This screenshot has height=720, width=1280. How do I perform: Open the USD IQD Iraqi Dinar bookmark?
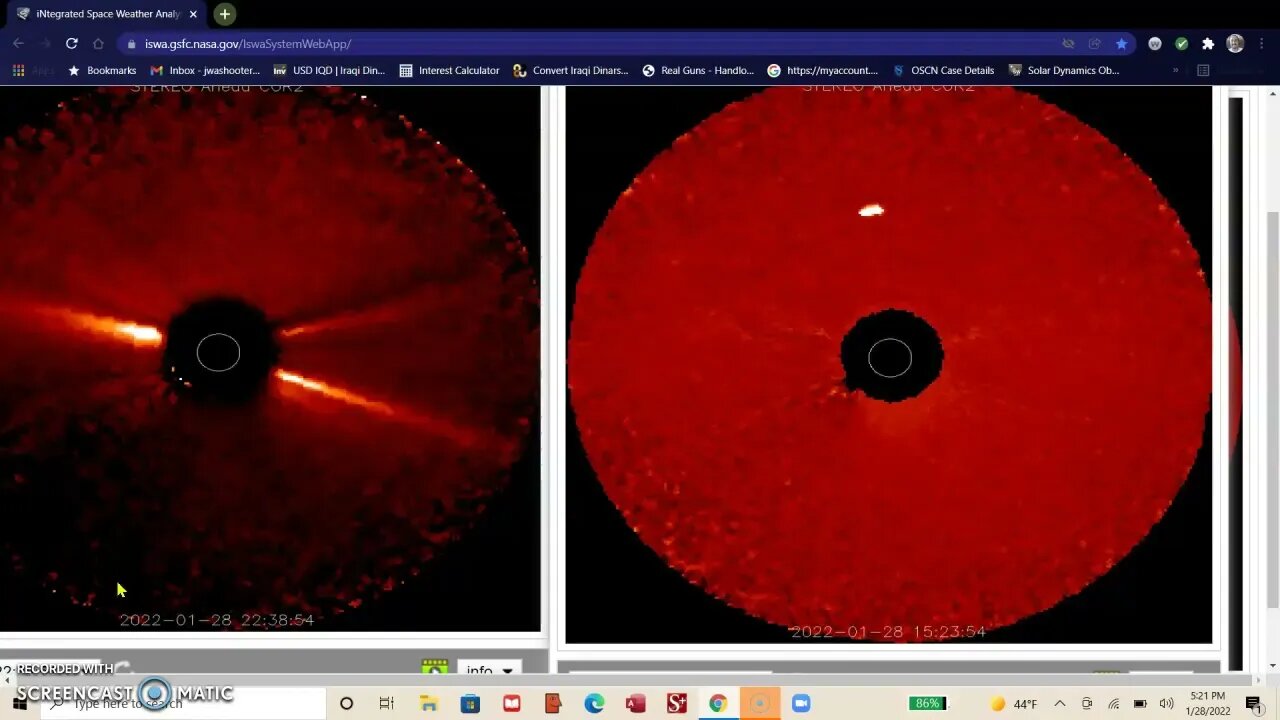click(329, 71)
